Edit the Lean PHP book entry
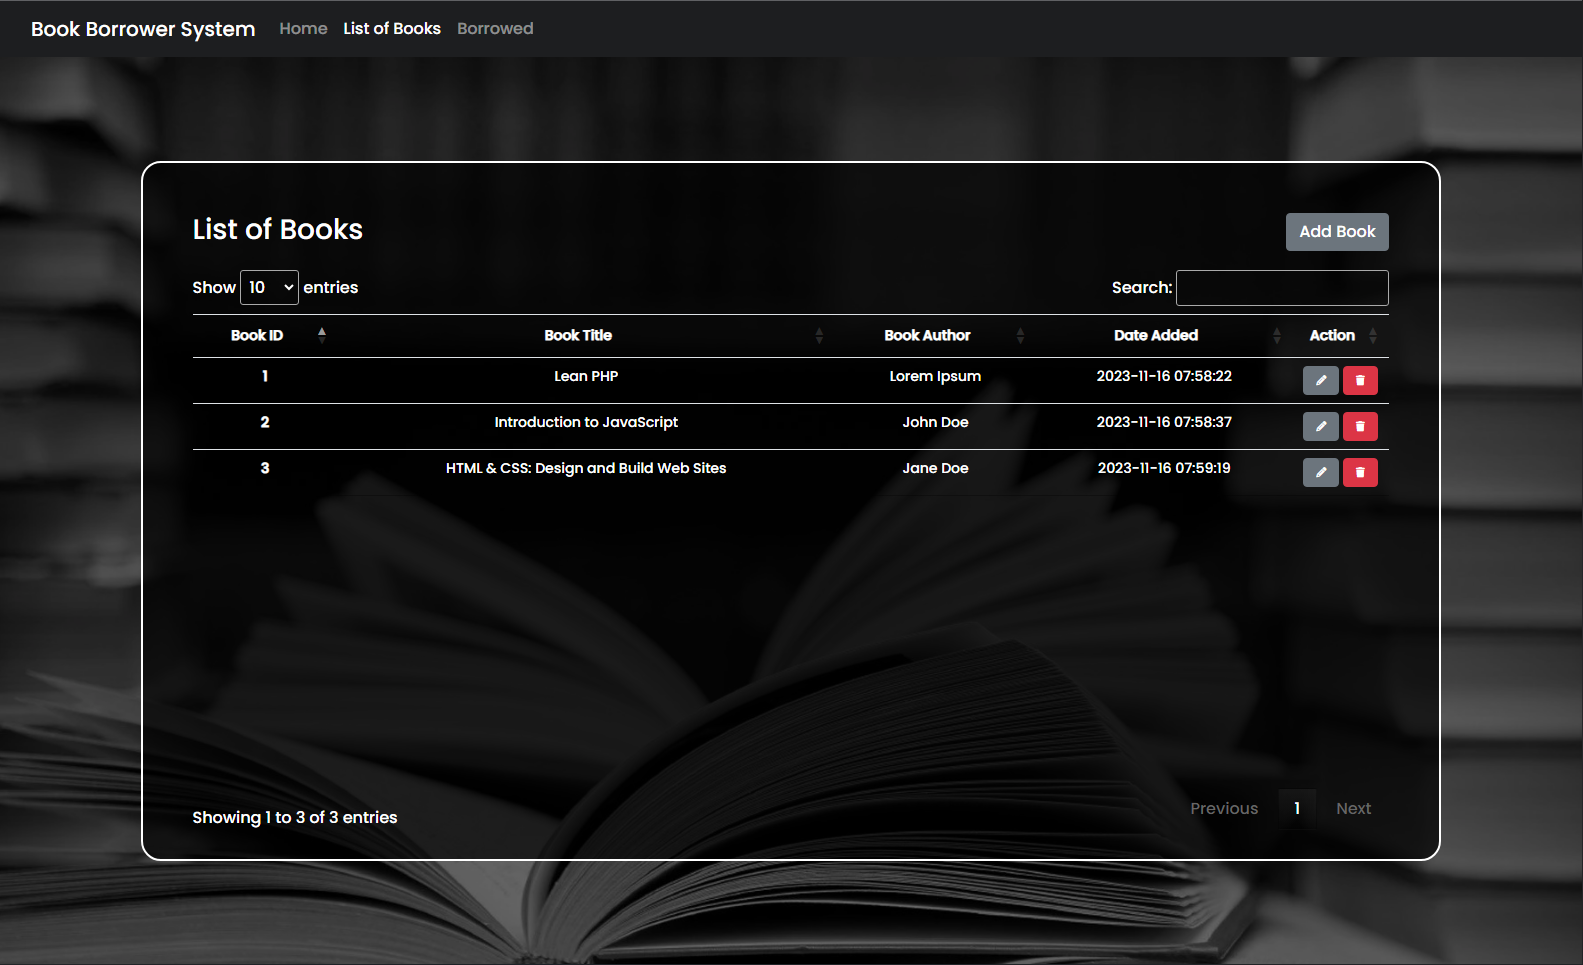 1320,380
